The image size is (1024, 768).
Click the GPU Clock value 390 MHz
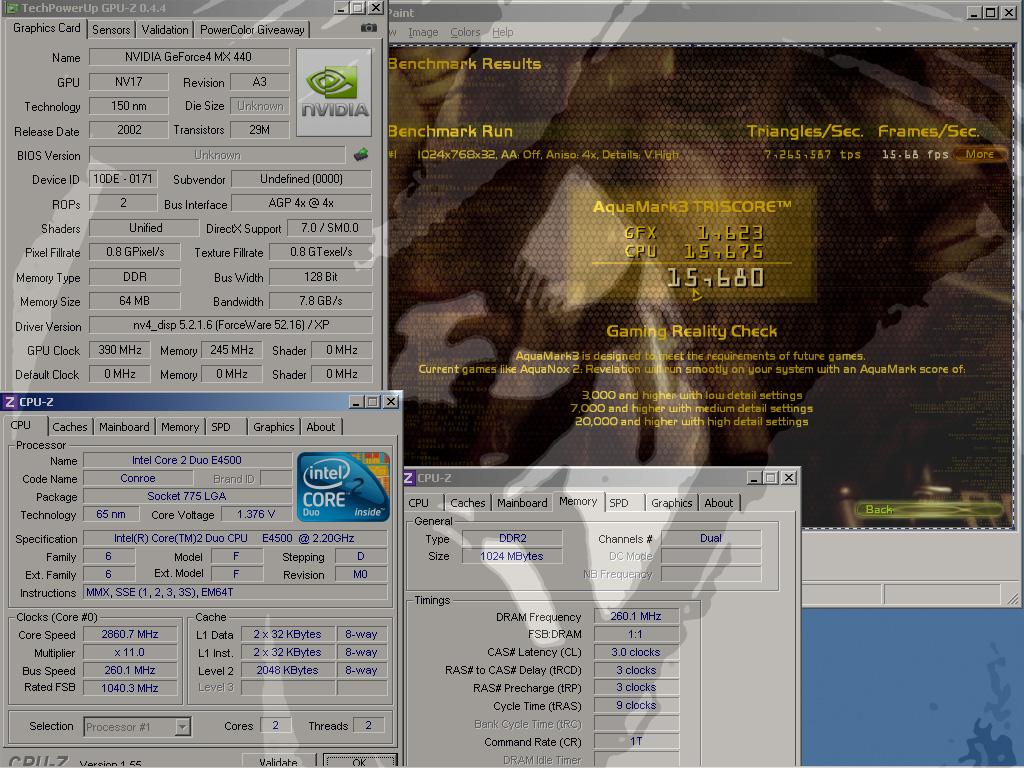tap(120, 350)
